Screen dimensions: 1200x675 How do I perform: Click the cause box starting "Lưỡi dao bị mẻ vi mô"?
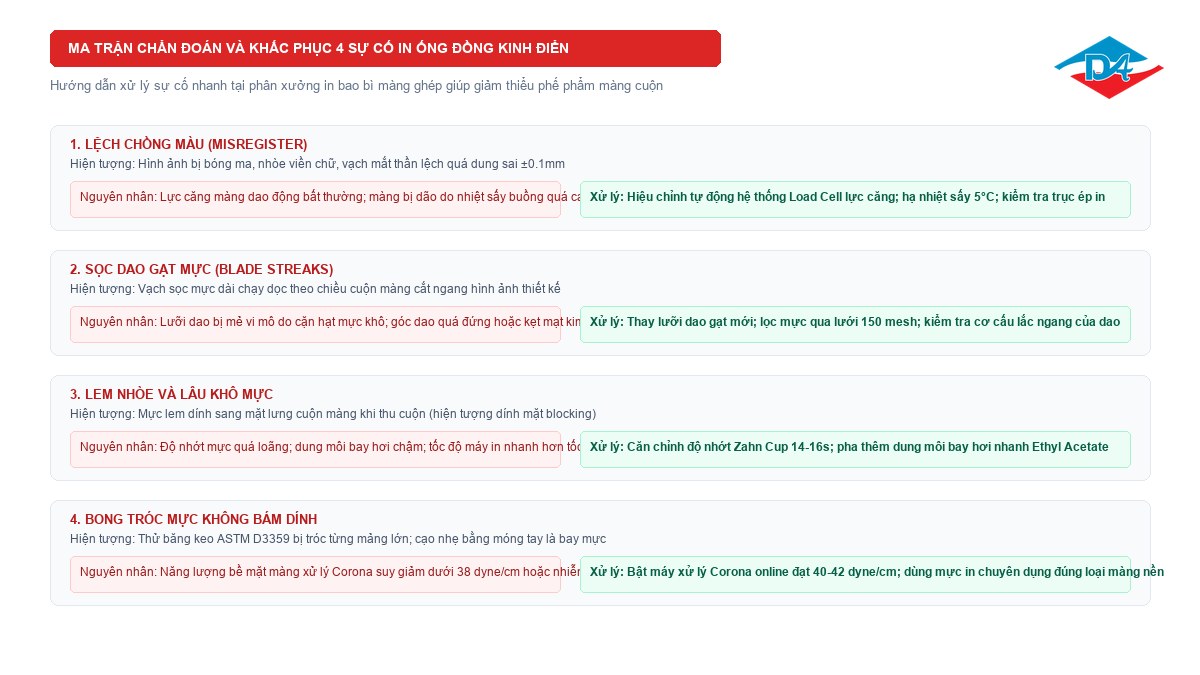click(315, 324)
